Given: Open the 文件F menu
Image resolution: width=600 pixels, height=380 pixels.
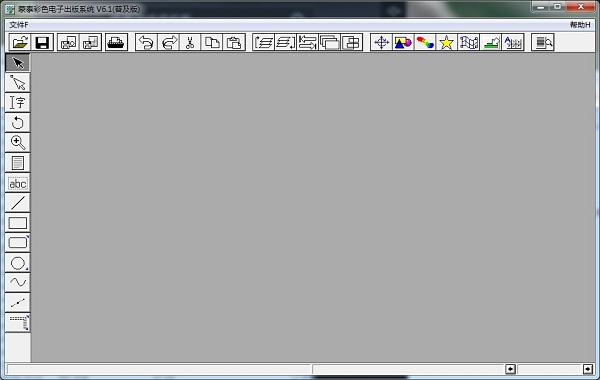Looking at the screenshot, I should pyautogui.click(x=19, y=25).
